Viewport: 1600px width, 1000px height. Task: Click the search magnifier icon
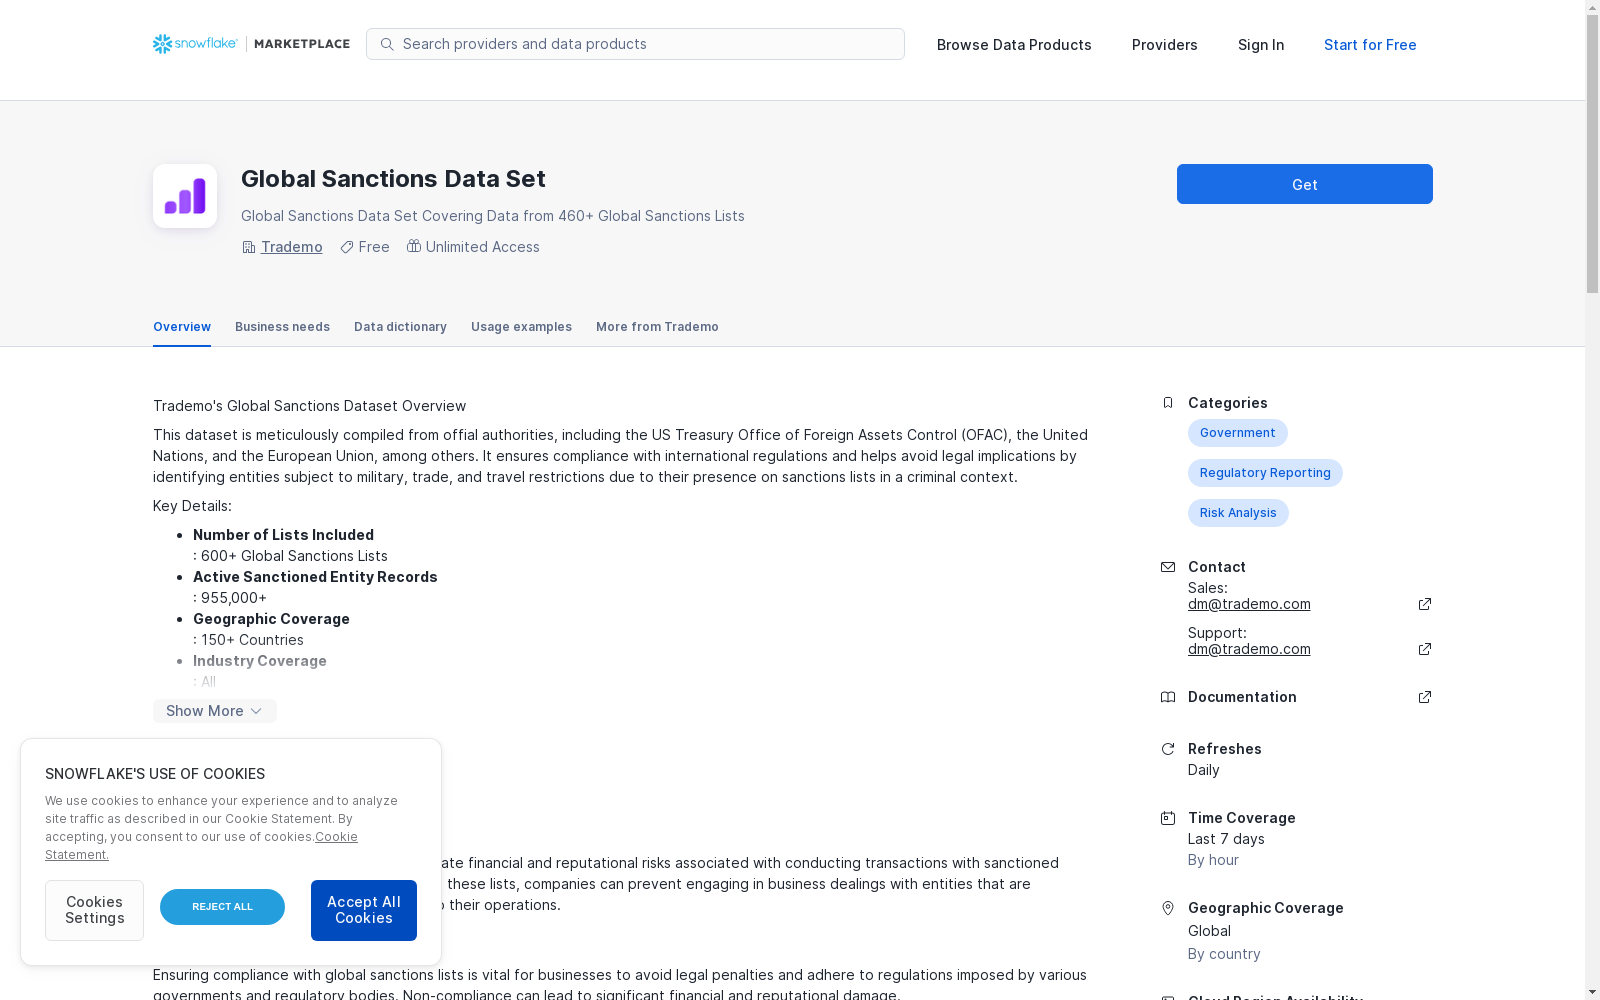(387, 44)
